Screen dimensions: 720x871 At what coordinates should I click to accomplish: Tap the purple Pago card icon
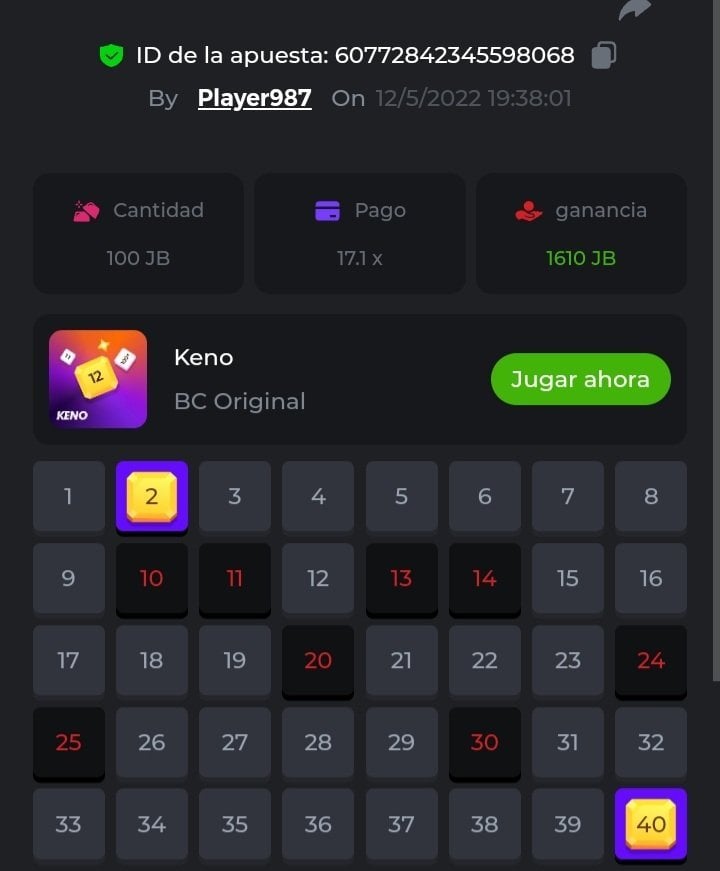pos(327,211)
